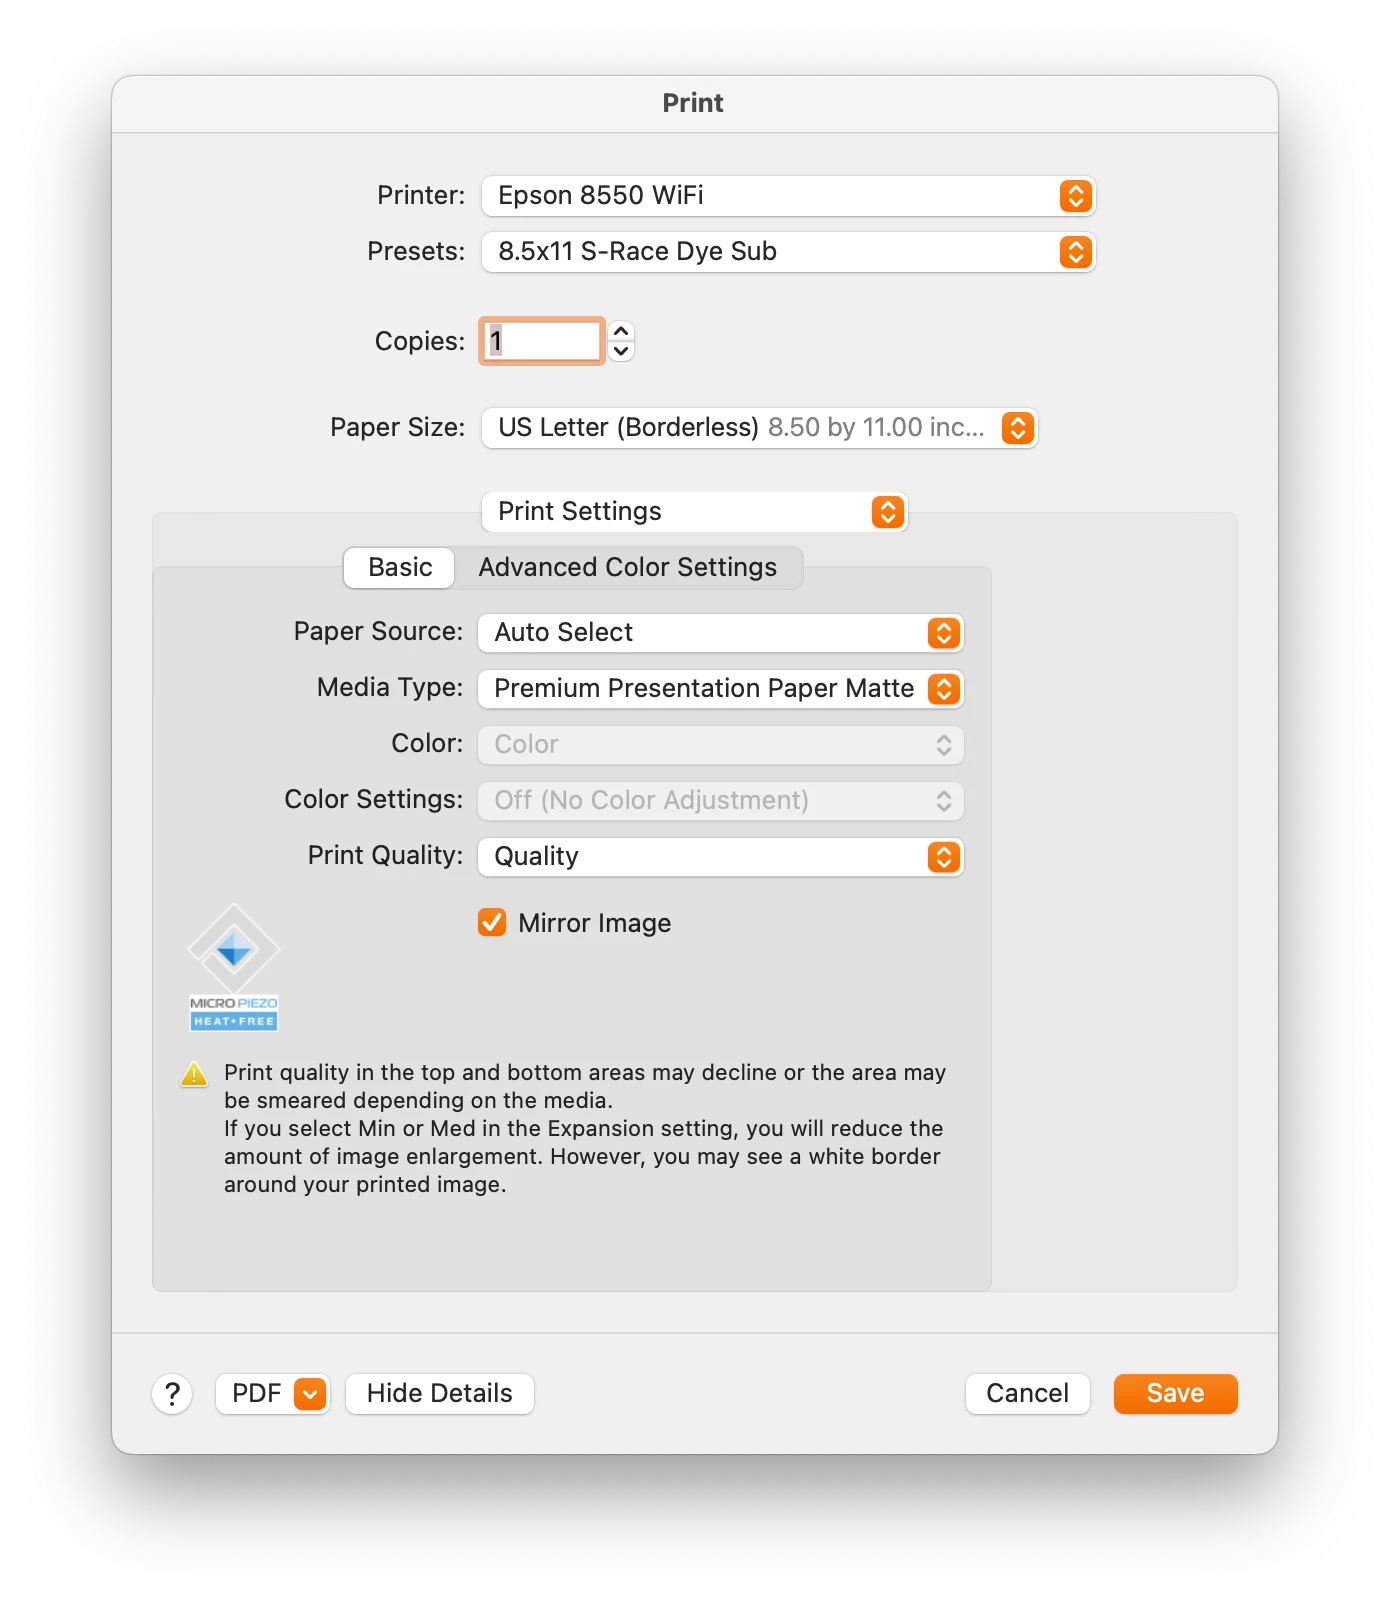Open the Paper Size dropdown showing US Letter (Borderless)
Screen dimensions: 1390x1602
click(759, 428)
